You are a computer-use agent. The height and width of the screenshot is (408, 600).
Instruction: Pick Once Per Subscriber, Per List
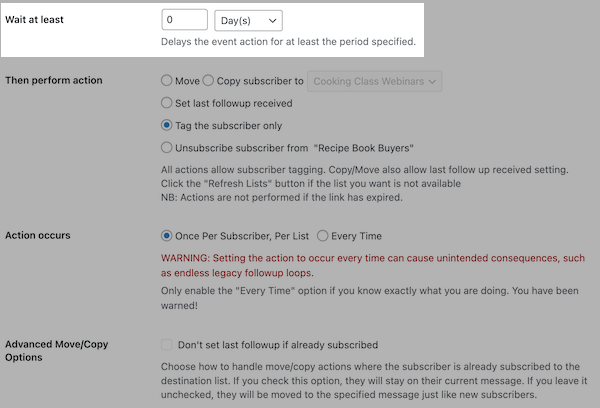click(167, 236)
